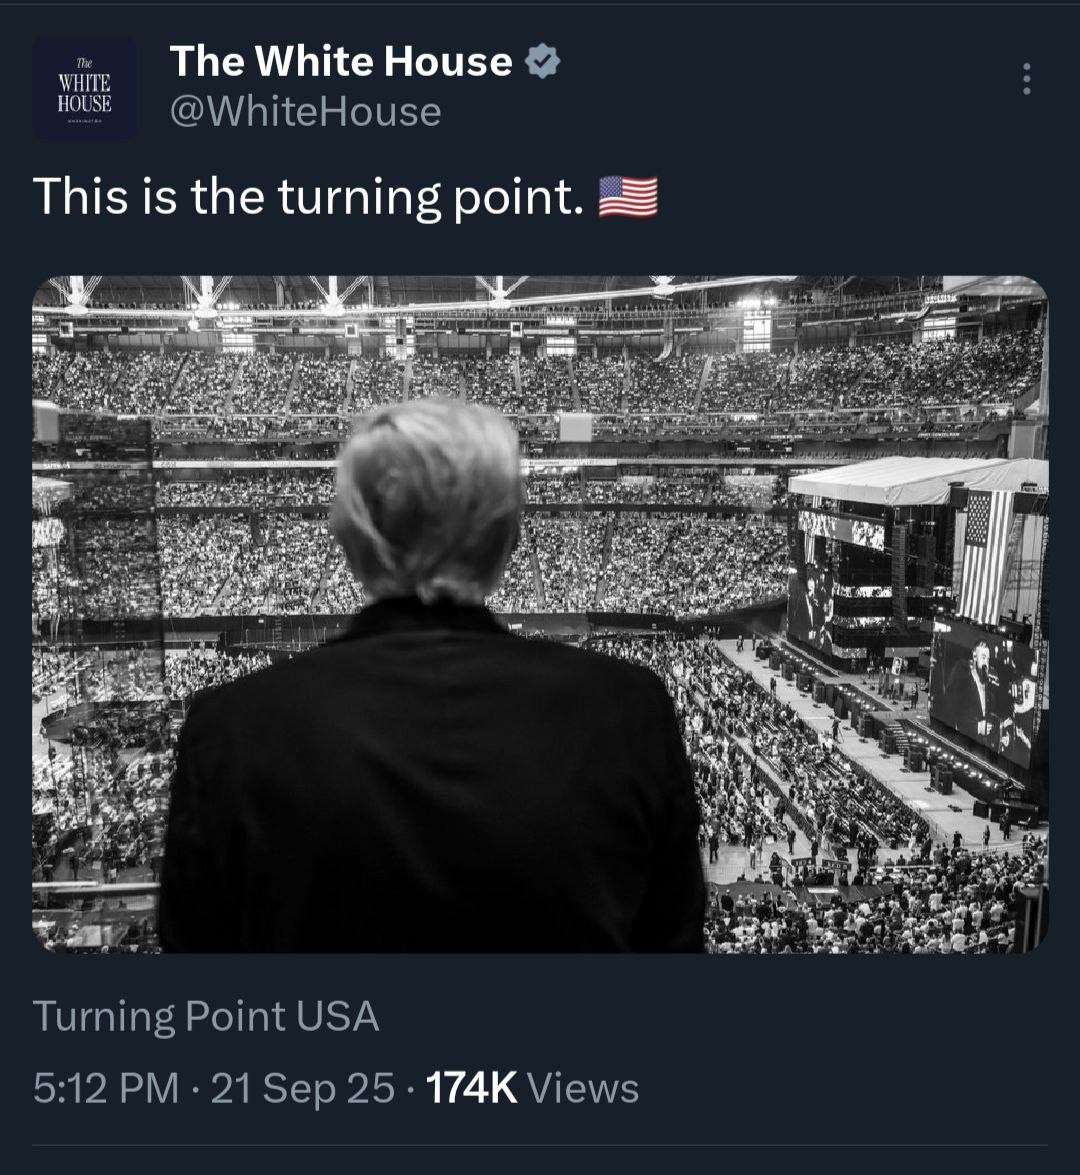This screenshot has width=1080, height=1175.
Task: Click the American flag emoji in the post
Action: click(x=628, y=196)
